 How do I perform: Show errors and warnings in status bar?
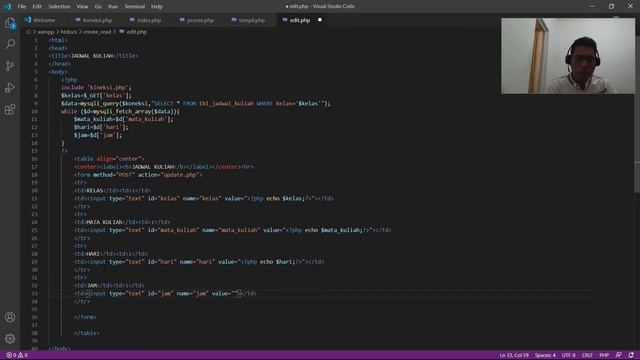(x=17, y=355)
